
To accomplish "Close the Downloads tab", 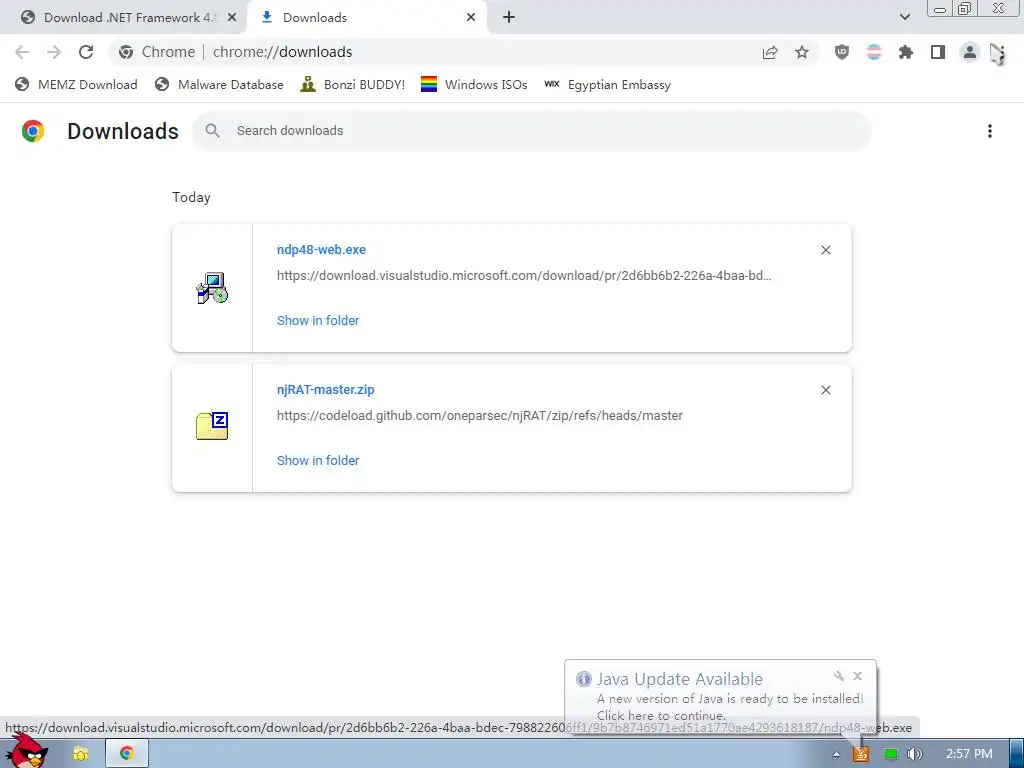I will 471,18.
